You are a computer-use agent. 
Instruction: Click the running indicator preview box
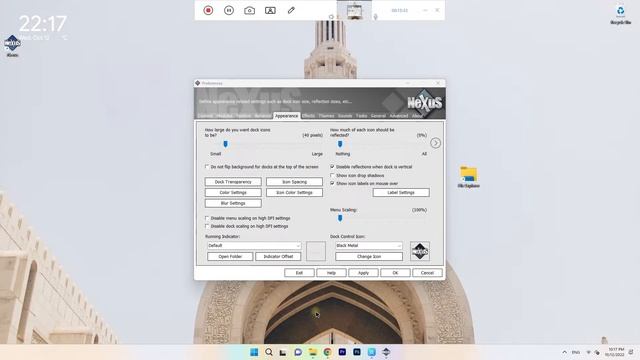316,251
